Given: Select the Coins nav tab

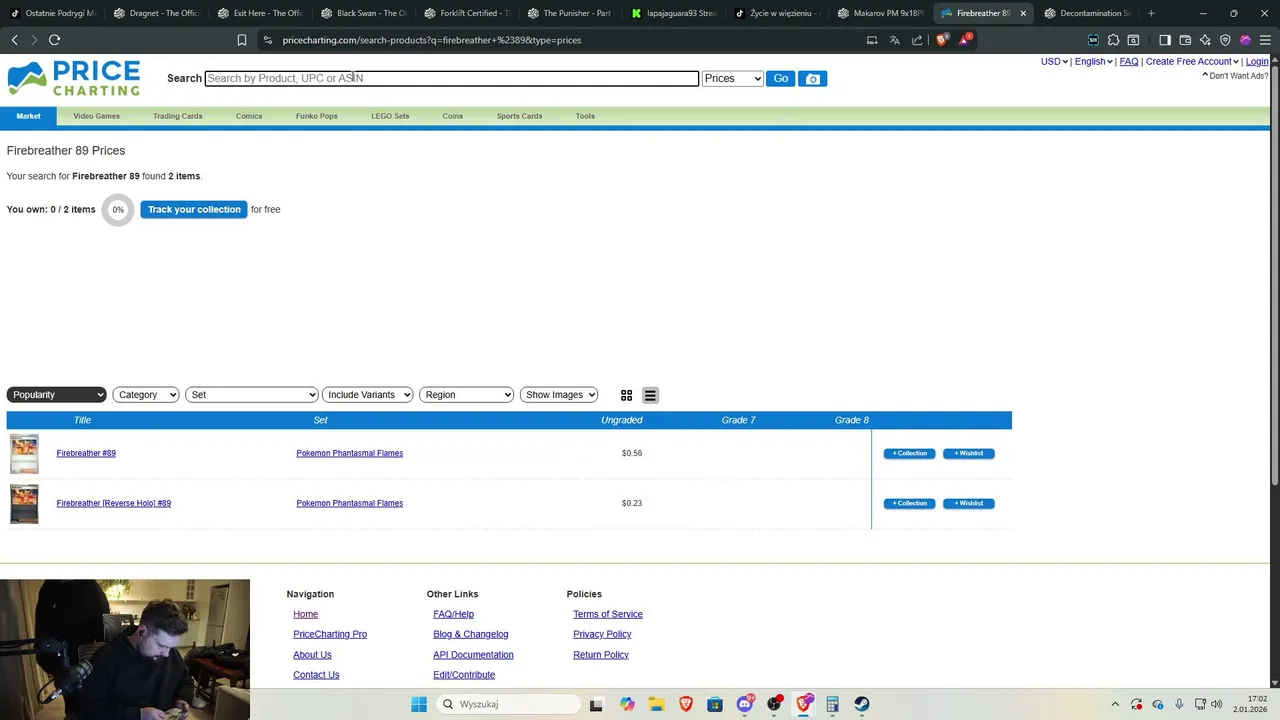Looking at the screenshot, I should tap(453, 116).
